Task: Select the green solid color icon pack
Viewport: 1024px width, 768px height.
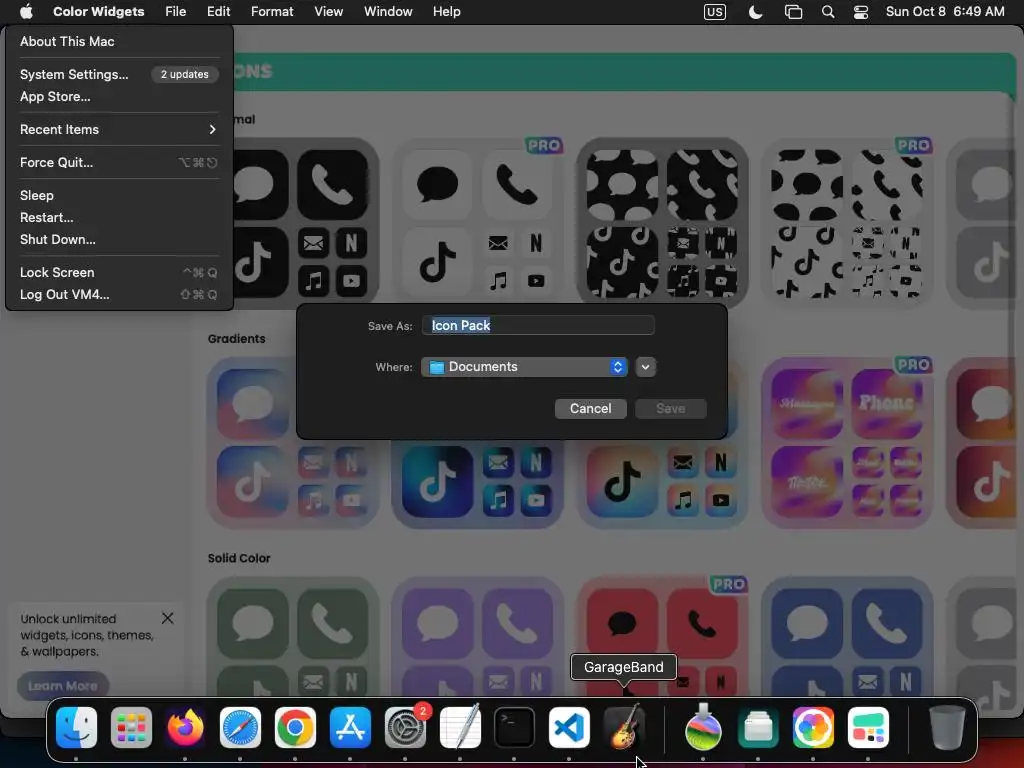Action: coord(293,637)
